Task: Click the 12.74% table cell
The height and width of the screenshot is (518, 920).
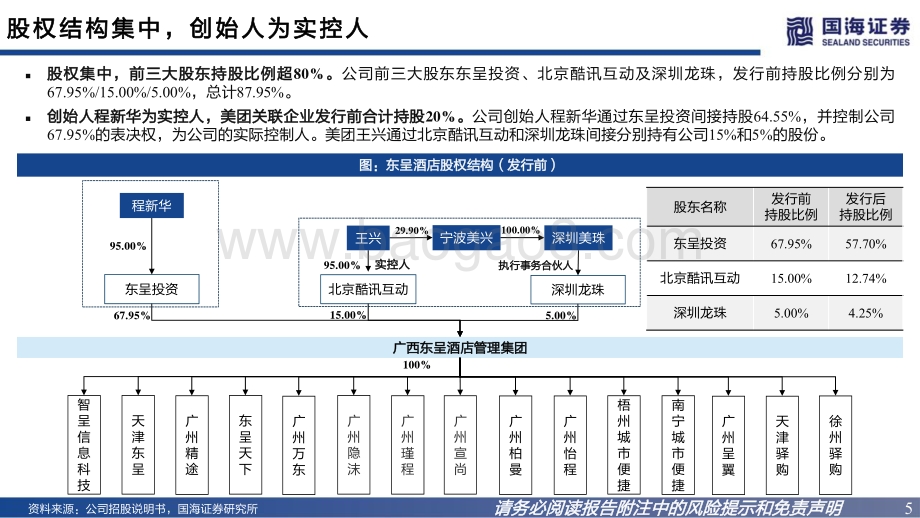Action: [865, 278]
